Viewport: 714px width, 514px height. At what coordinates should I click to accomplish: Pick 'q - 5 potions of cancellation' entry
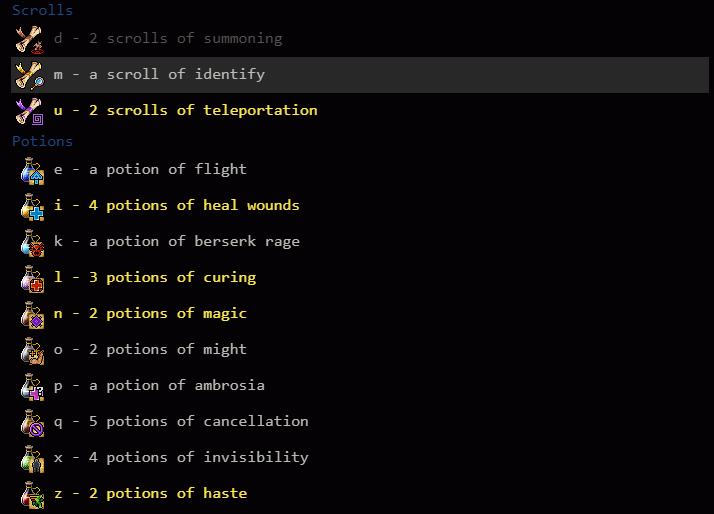181,422
